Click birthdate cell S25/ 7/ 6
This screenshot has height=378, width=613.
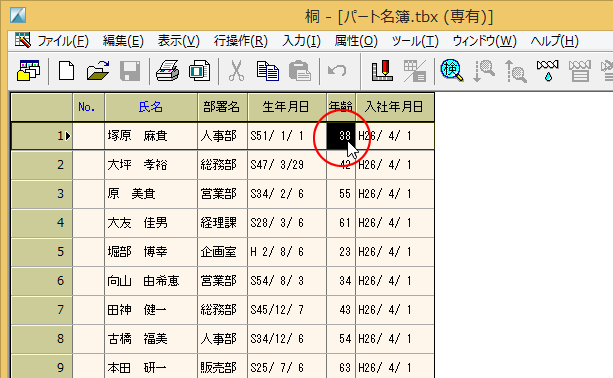(287, 367)
